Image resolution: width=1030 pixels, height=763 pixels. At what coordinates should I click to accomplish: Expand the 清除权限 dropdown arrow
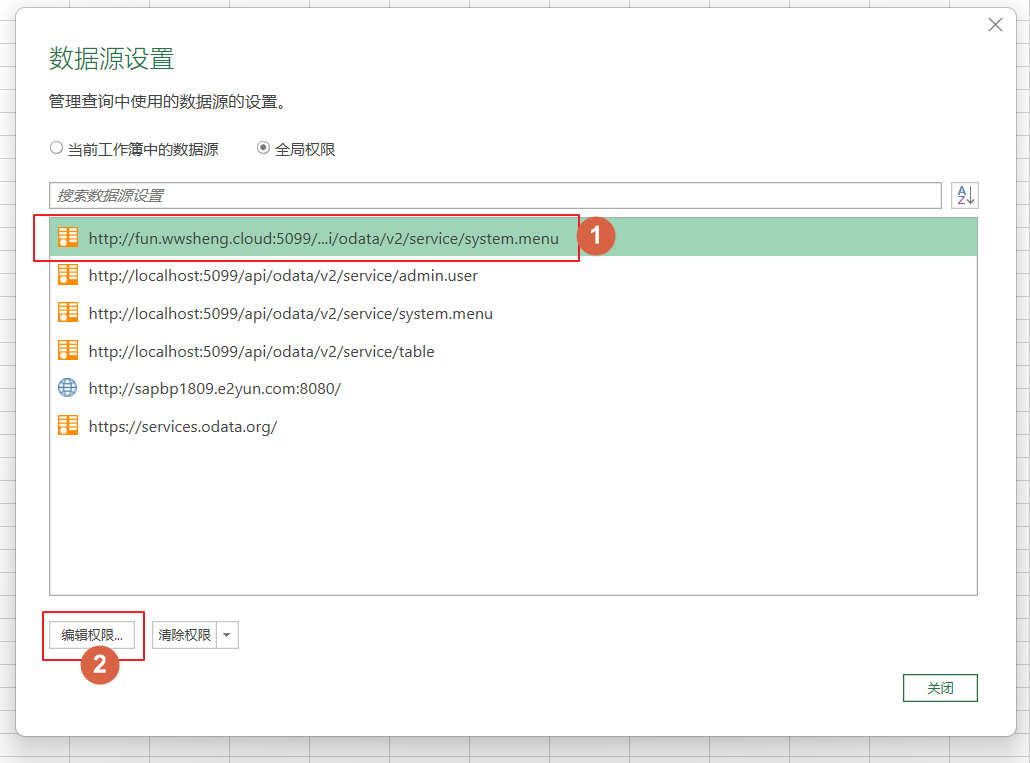(x=227, y=635)
